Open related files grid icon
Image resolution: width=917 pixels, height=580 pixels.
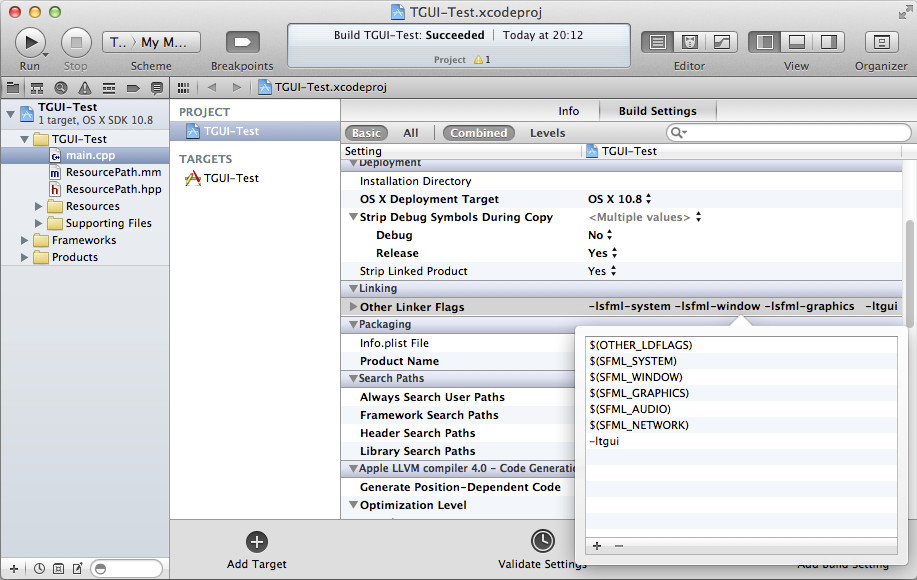tap(184, 88)
